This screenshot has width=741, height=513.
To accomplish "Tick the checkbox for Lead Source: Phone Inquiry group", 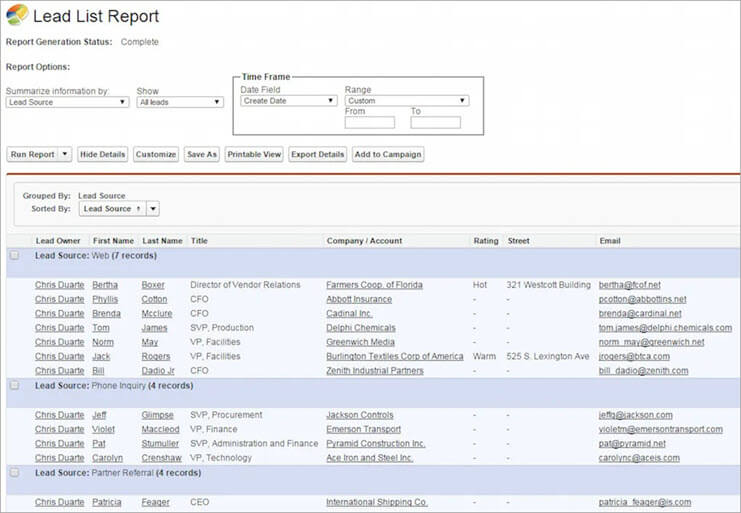I will coord(15,385).
